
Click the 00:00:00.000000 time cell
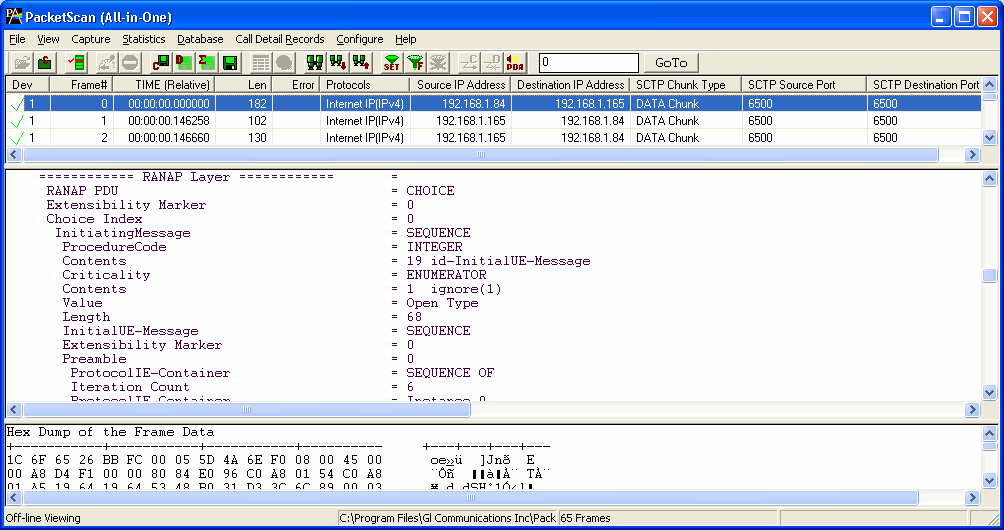click(165, 104)
